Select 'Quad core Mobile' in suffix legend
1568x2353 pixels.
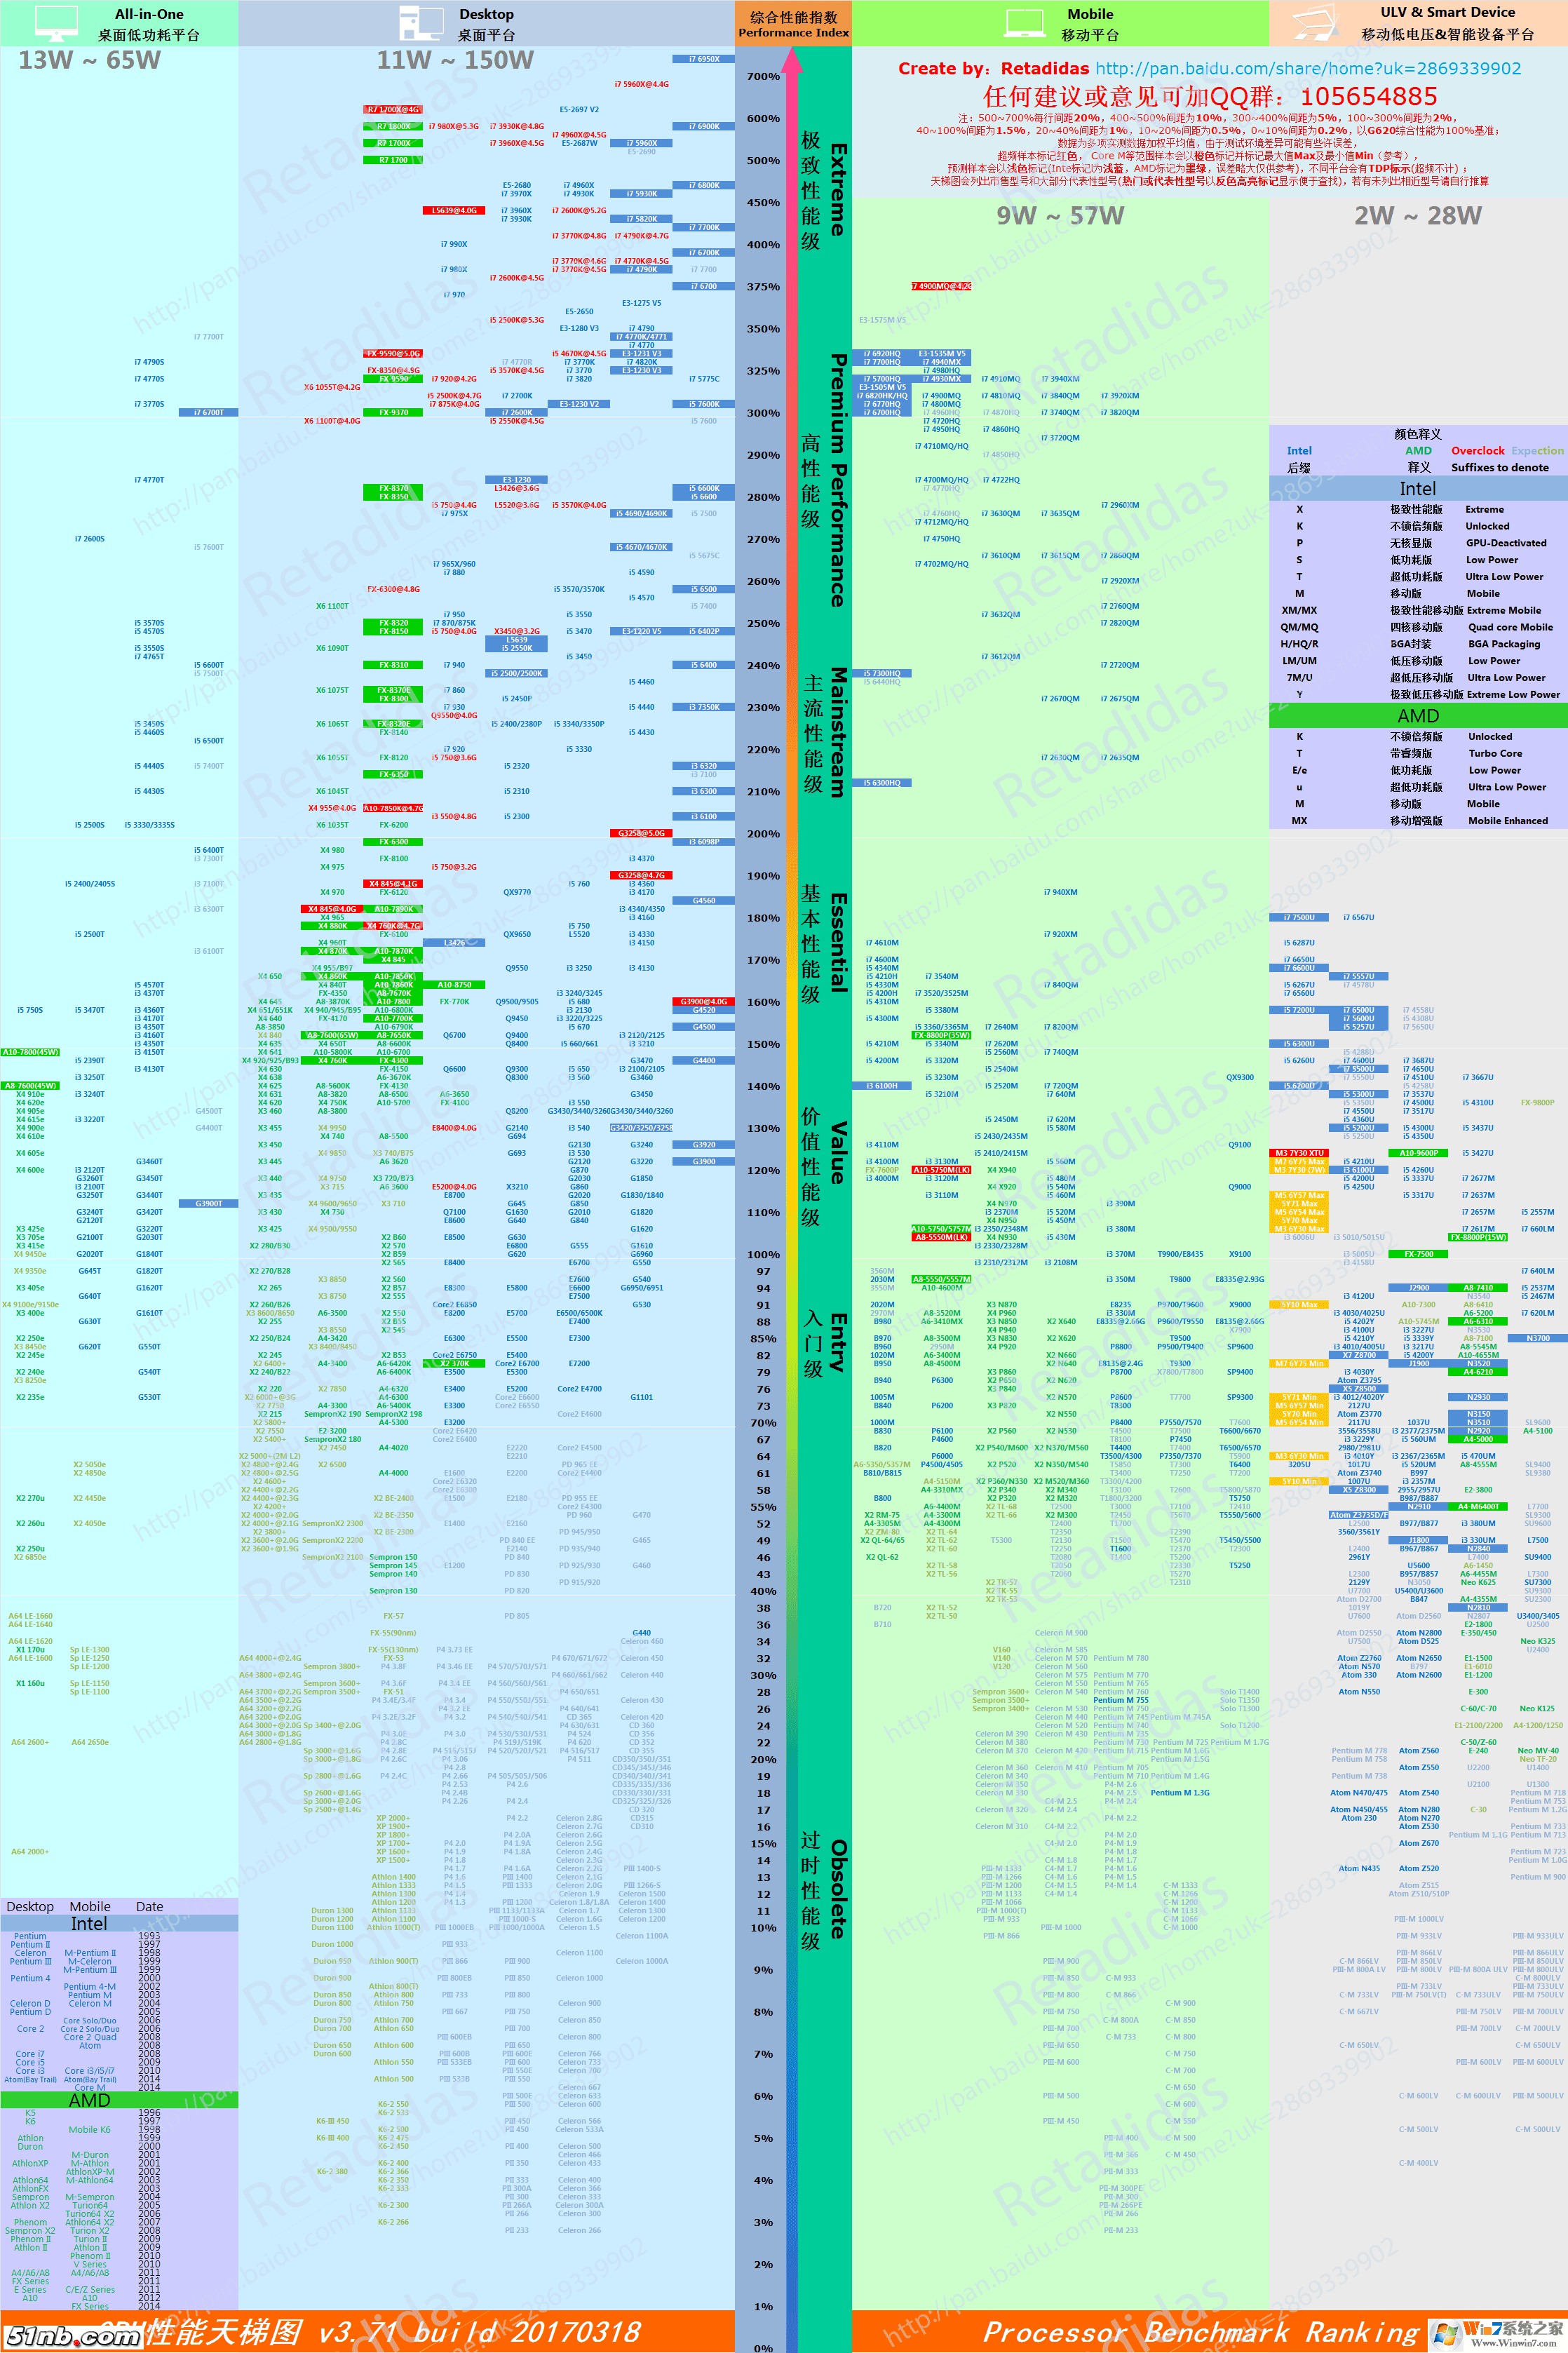click(x=1510, y=627)
